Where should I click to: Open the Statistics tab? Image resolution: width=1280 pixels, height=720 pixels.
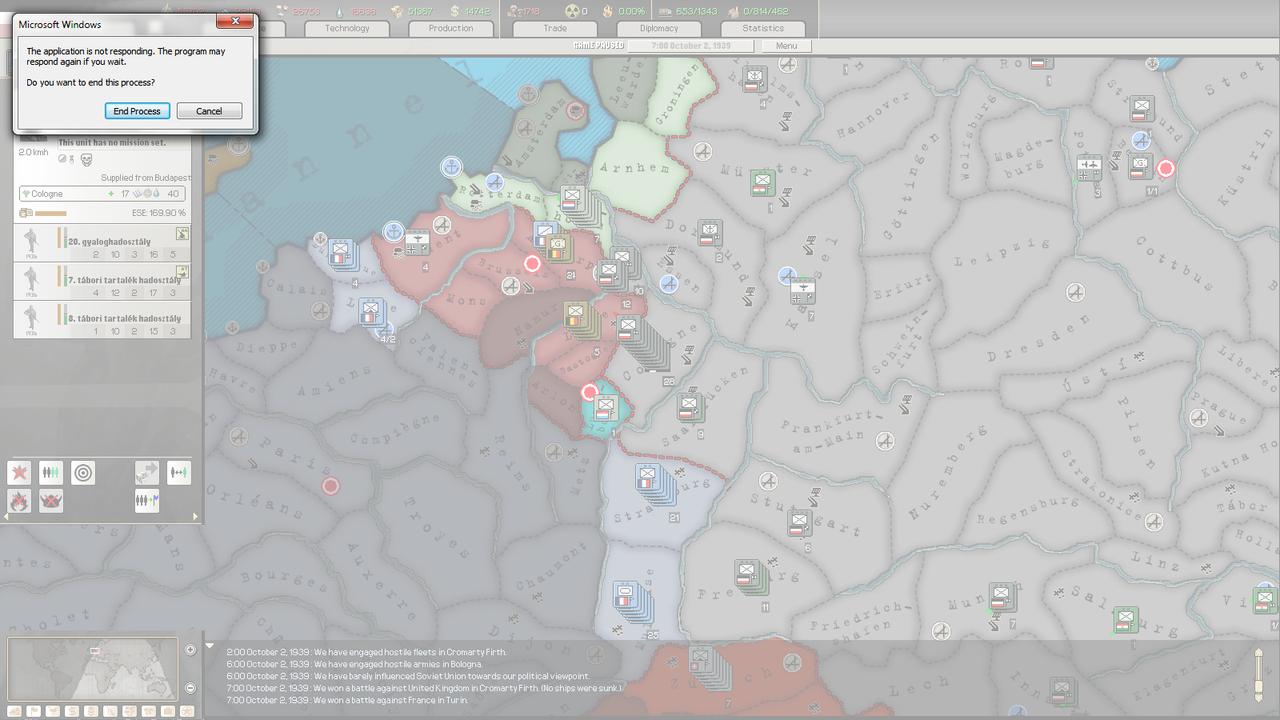tap(763, 28)
